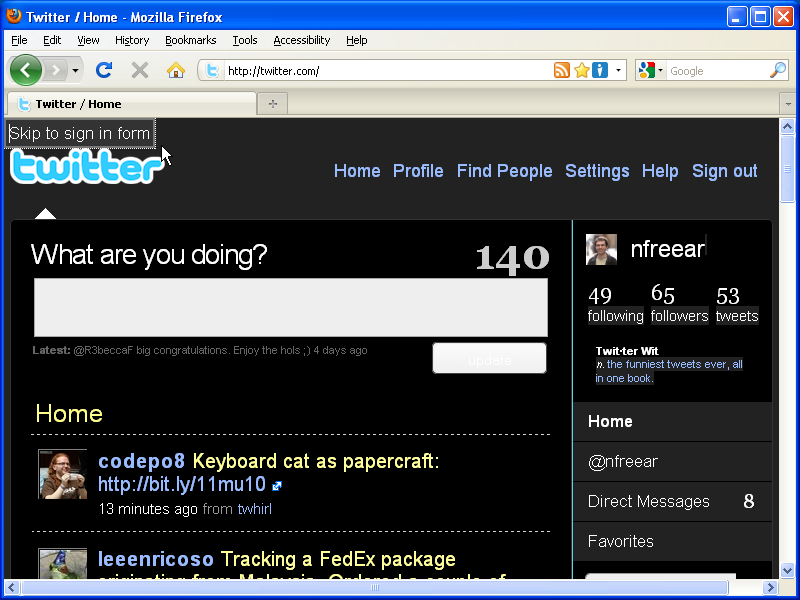Expand the address bar URL dropdown

[617, 70]
